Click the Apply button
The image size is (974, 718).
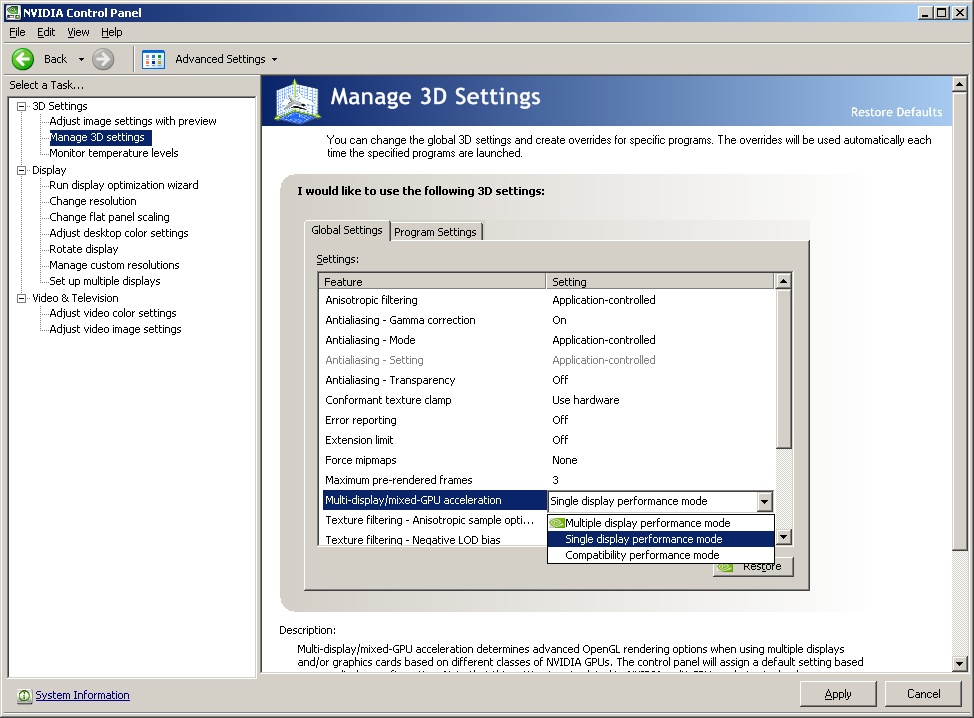[838, 694]
